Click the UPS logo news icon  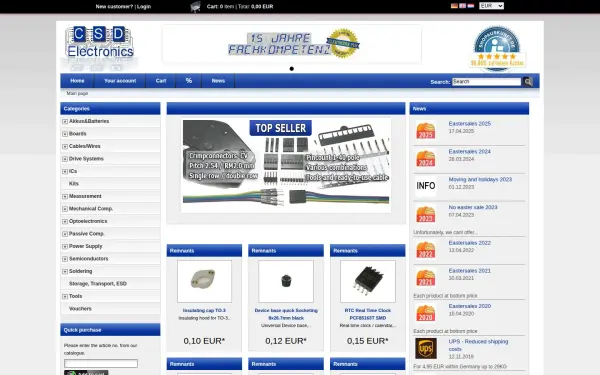click(426, 349)
